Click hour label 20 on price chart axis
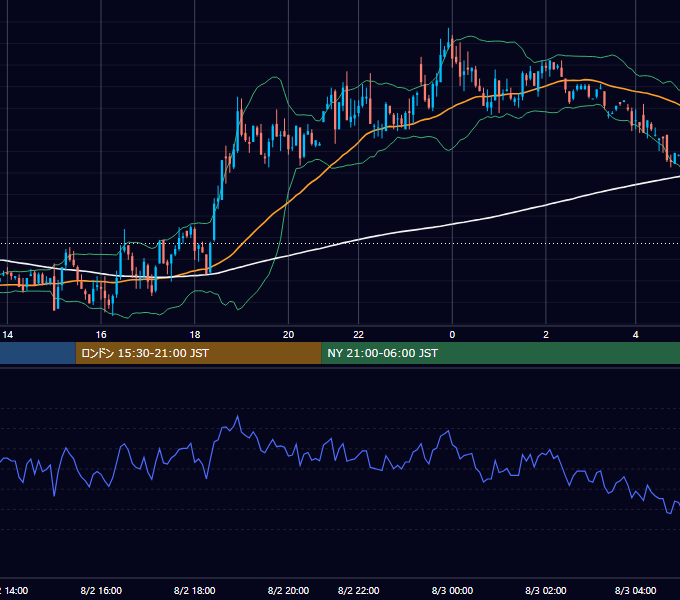680x600 pixels. (x=288, y=335)
